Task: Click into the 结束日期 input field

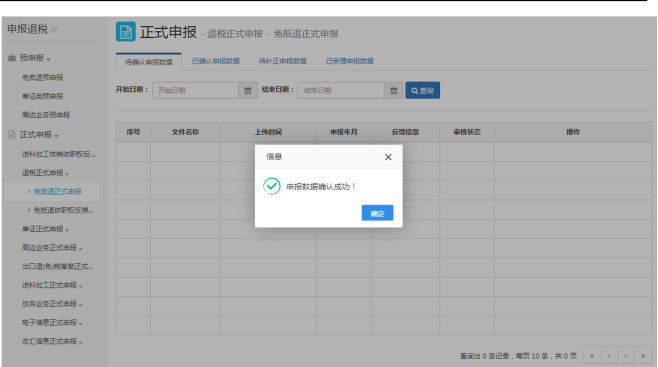Action: click(341, 90)
